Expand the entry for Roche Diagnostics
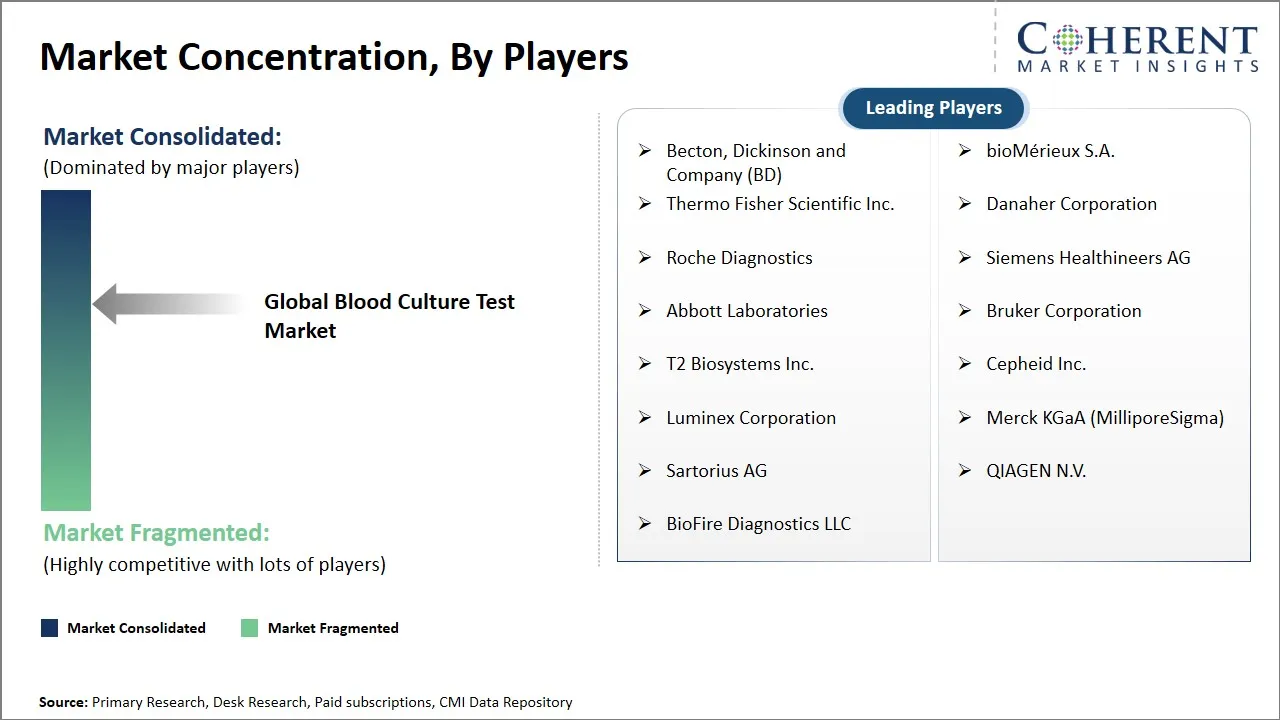Viewport: 1280px width, 720px height. pyautogui.click(x=739, y=257)
